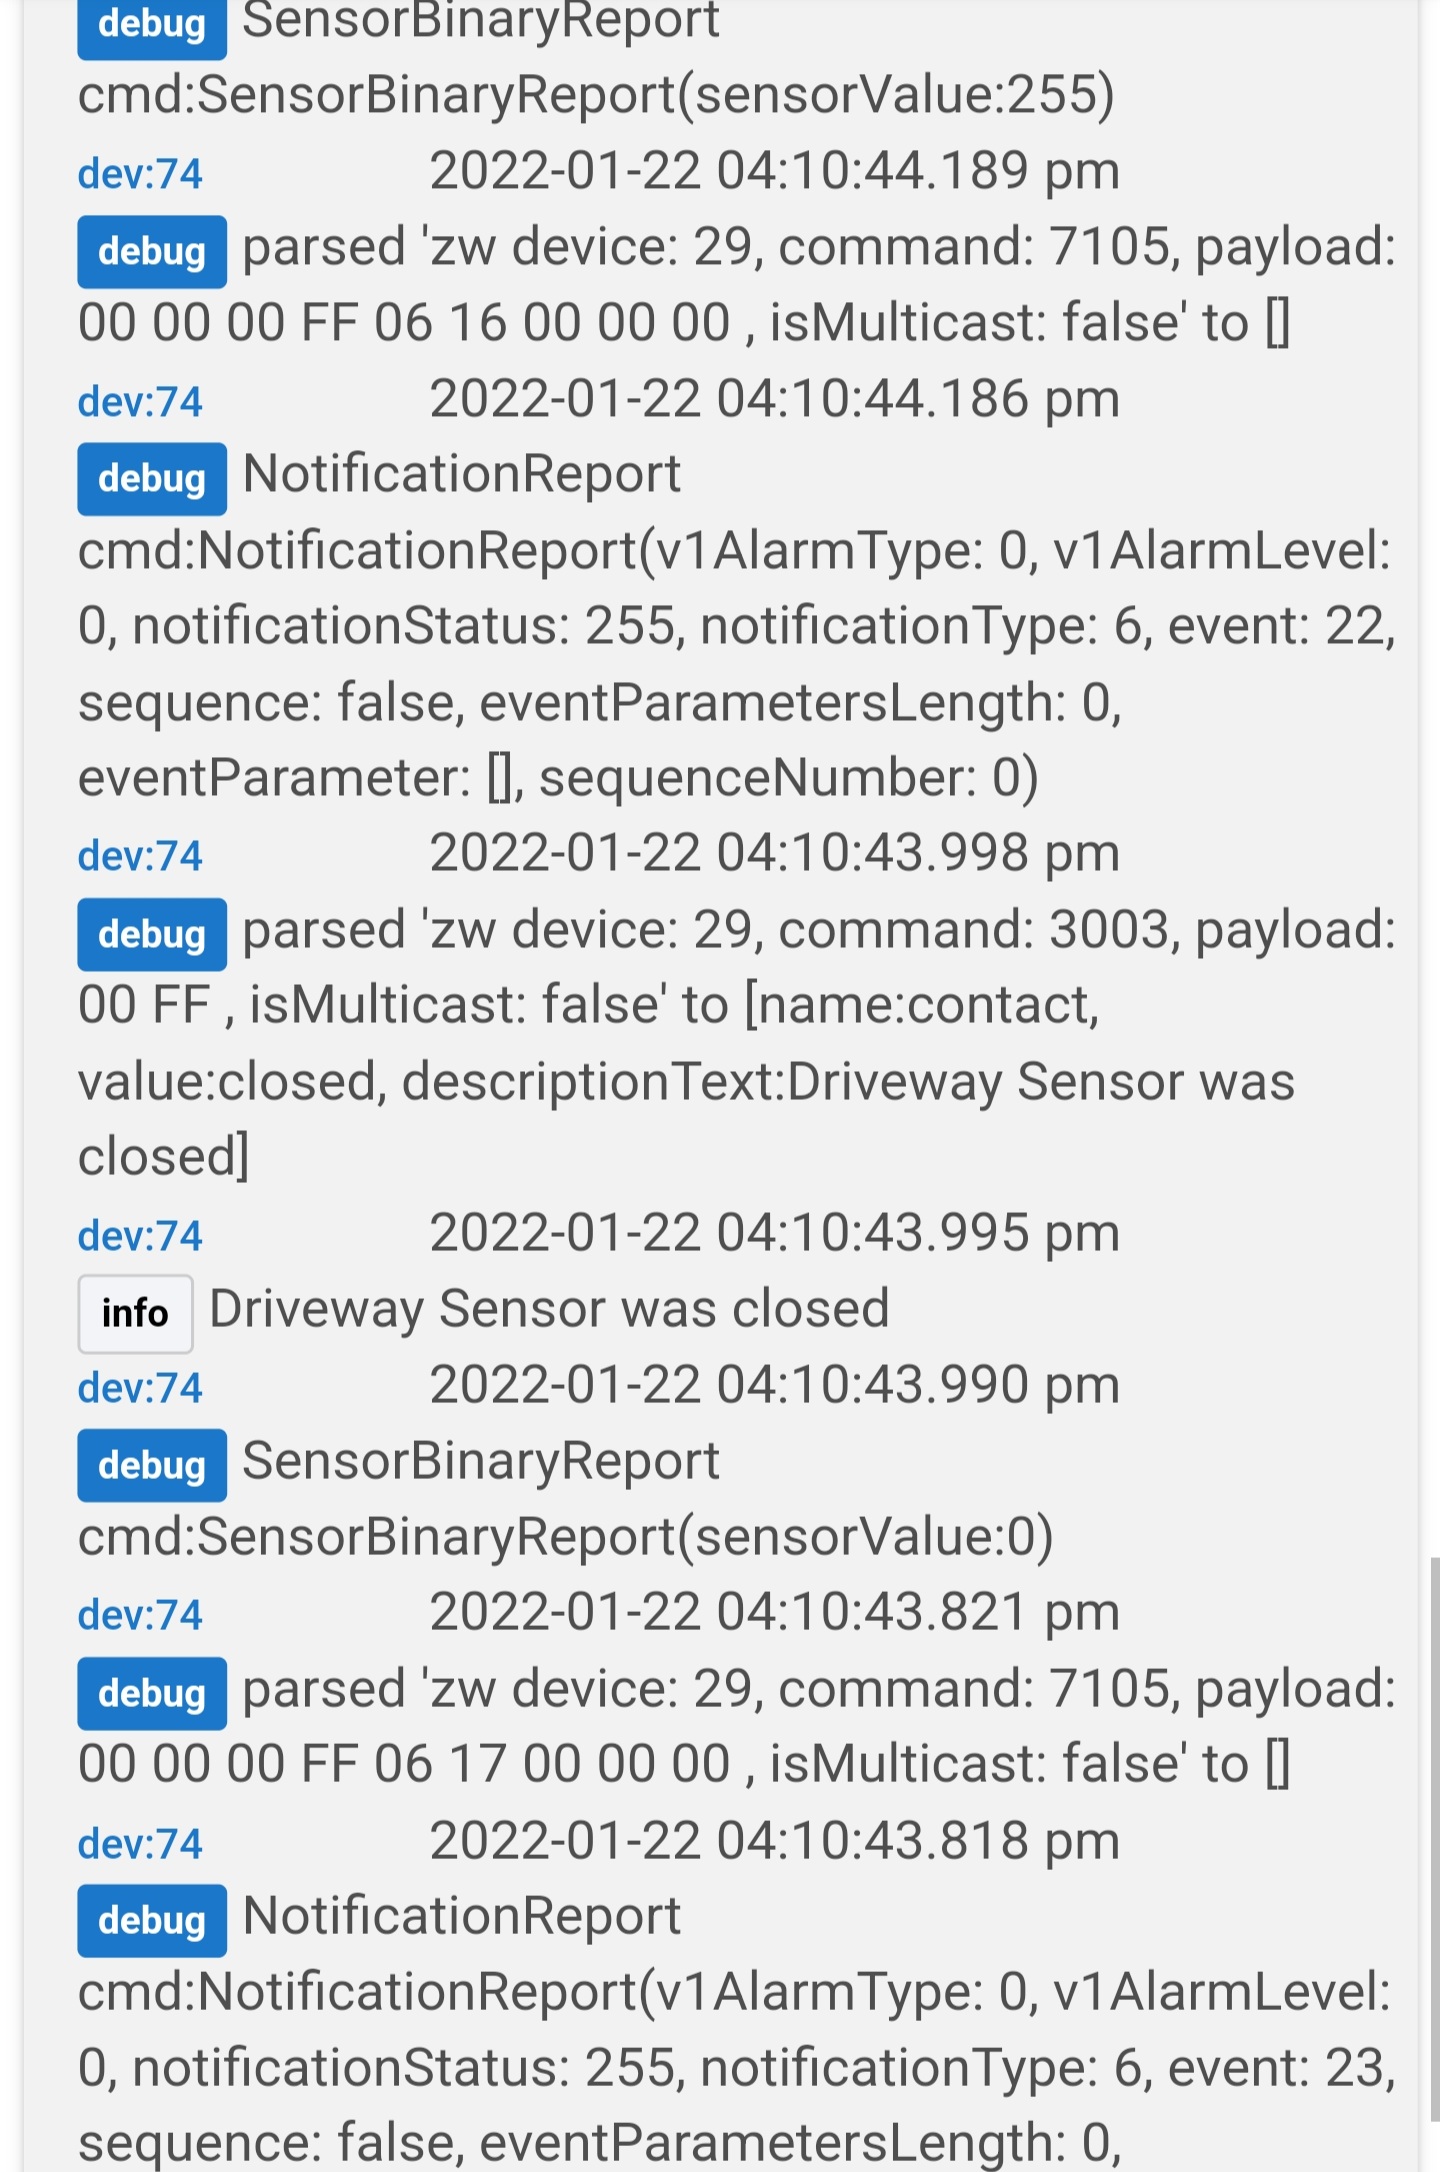Click debug badge on SensorBinaryReport sensorValue:0
Screen dimensions: 1440x2172
tap(152, 1465)
